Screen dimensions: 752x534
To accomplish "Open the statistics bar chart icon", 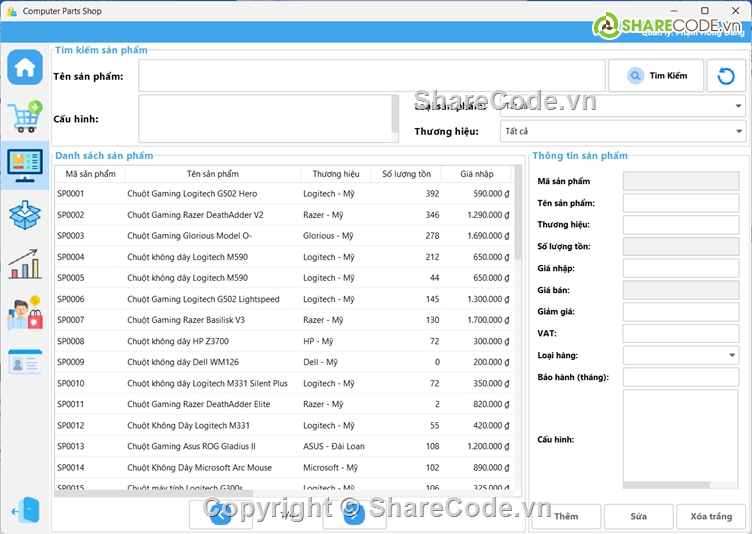I will point(25,264).
